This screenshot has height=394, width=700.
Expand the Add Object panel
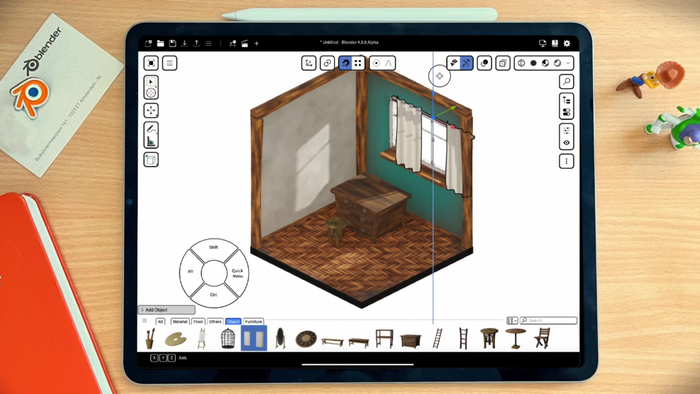[167, 310]
